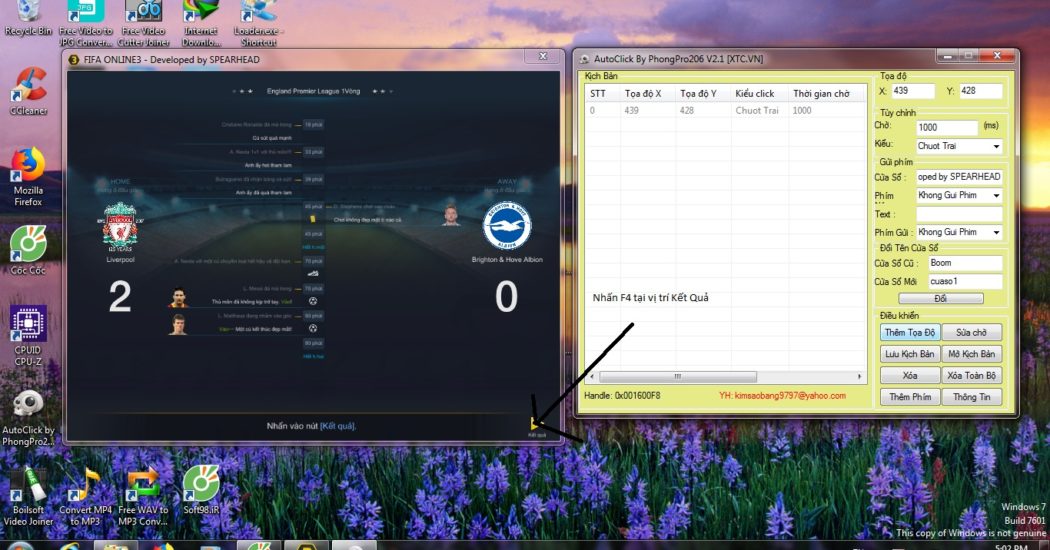1050x550 pixels.
Task: Click the England Premier League round title
Action: pos(313,91)
